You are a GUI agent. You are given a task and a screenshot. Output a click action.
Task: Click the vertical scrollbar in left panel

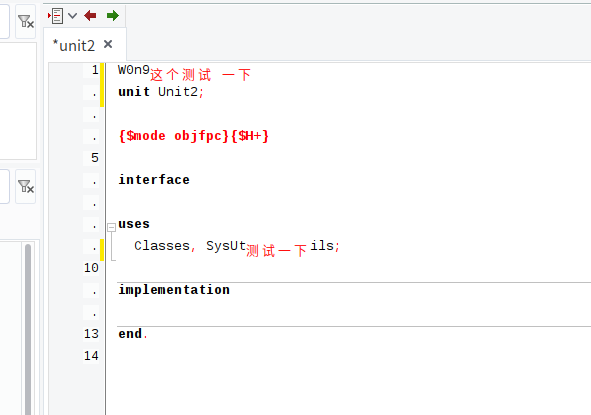[x=28, y=328]
